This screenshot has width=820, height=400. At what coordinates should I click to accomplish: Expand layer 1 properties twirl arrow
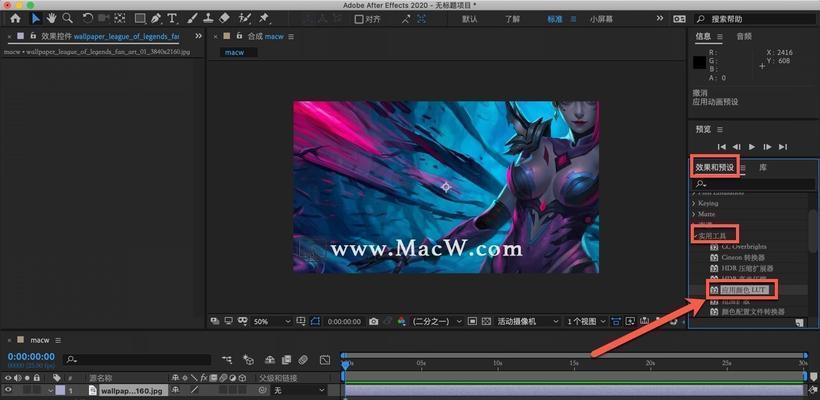51,390
